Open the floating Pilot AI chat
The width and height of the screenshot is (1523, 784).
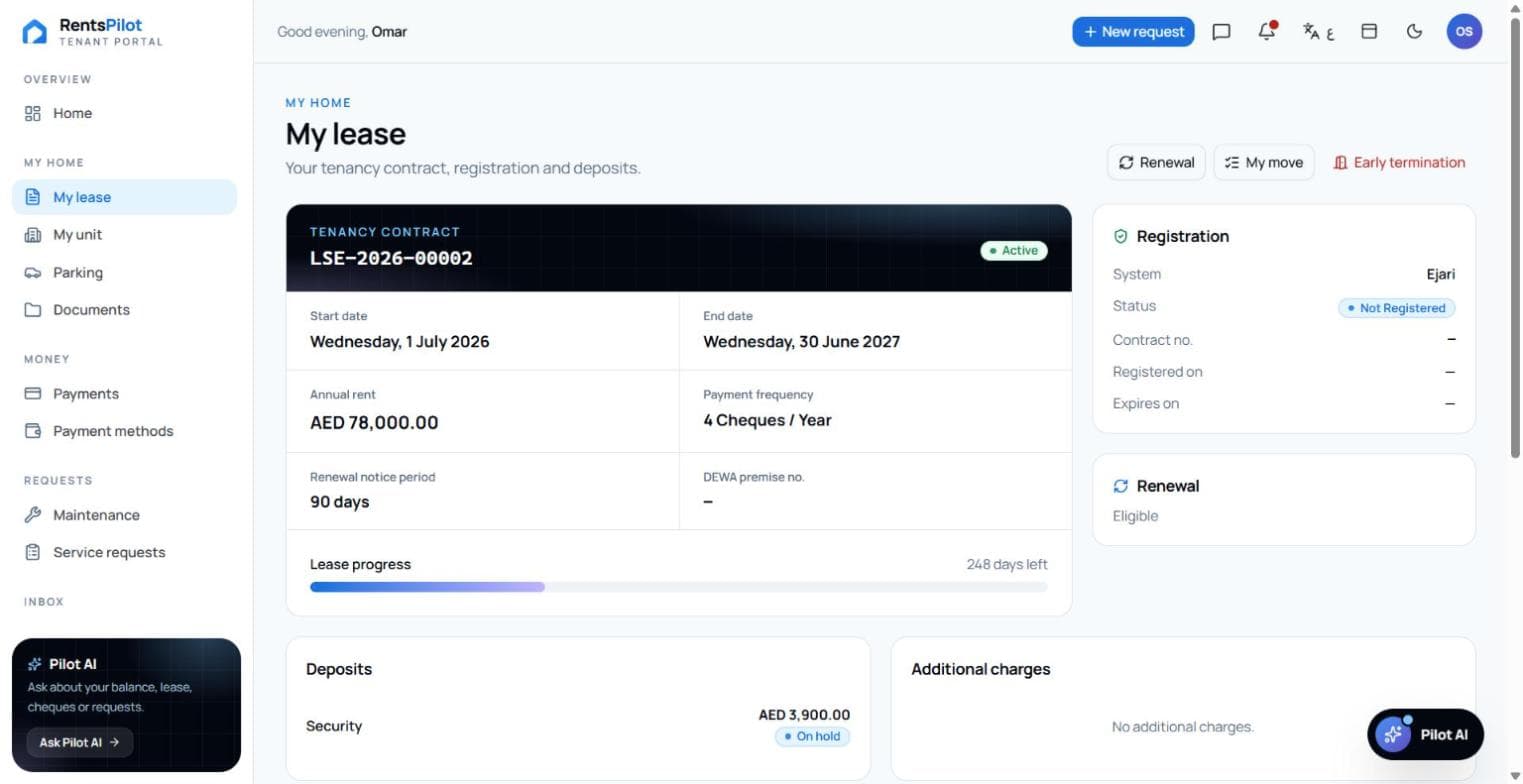[x=1425, y=734]
